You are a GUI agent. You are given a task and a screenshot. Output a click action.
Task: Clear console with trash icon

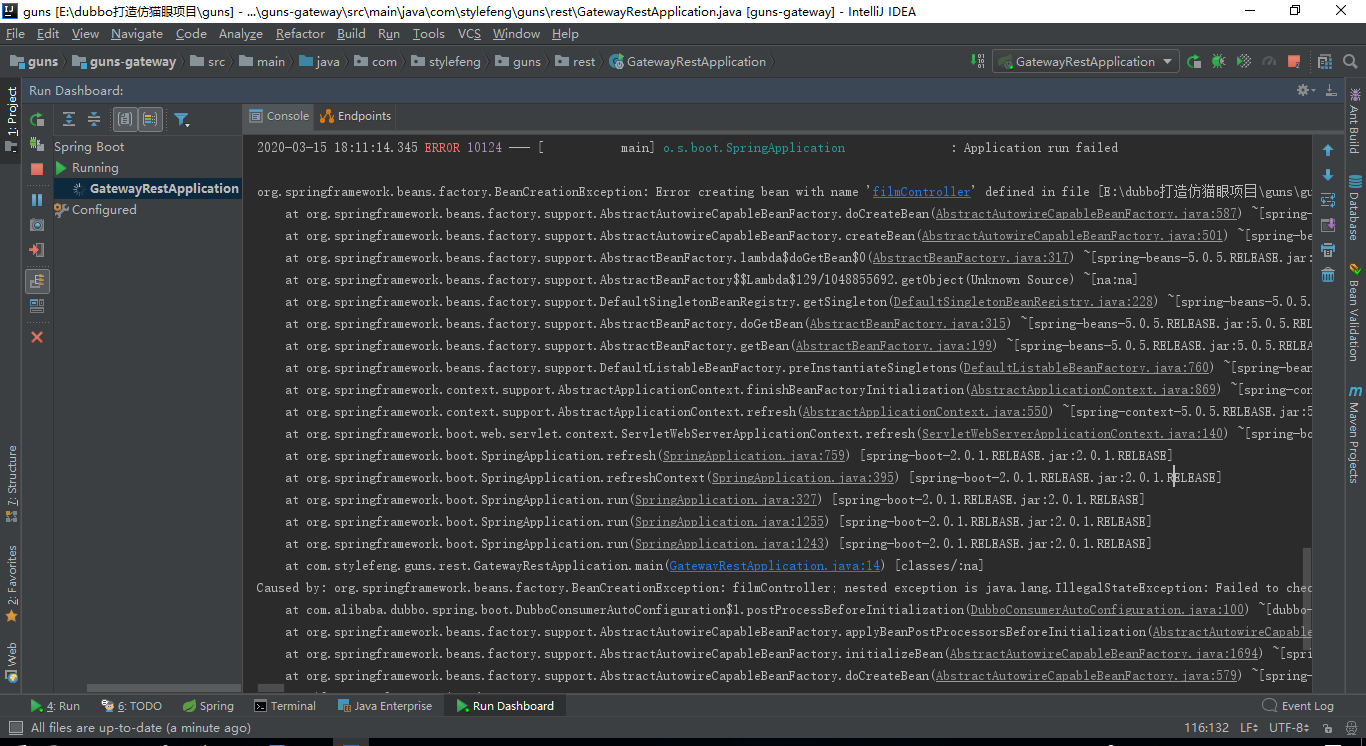coord(1328,275)
